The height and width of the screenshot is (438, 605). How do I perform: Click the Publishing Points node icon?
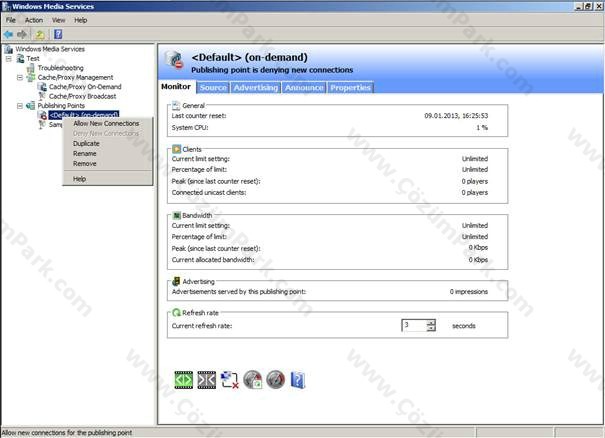31,106
